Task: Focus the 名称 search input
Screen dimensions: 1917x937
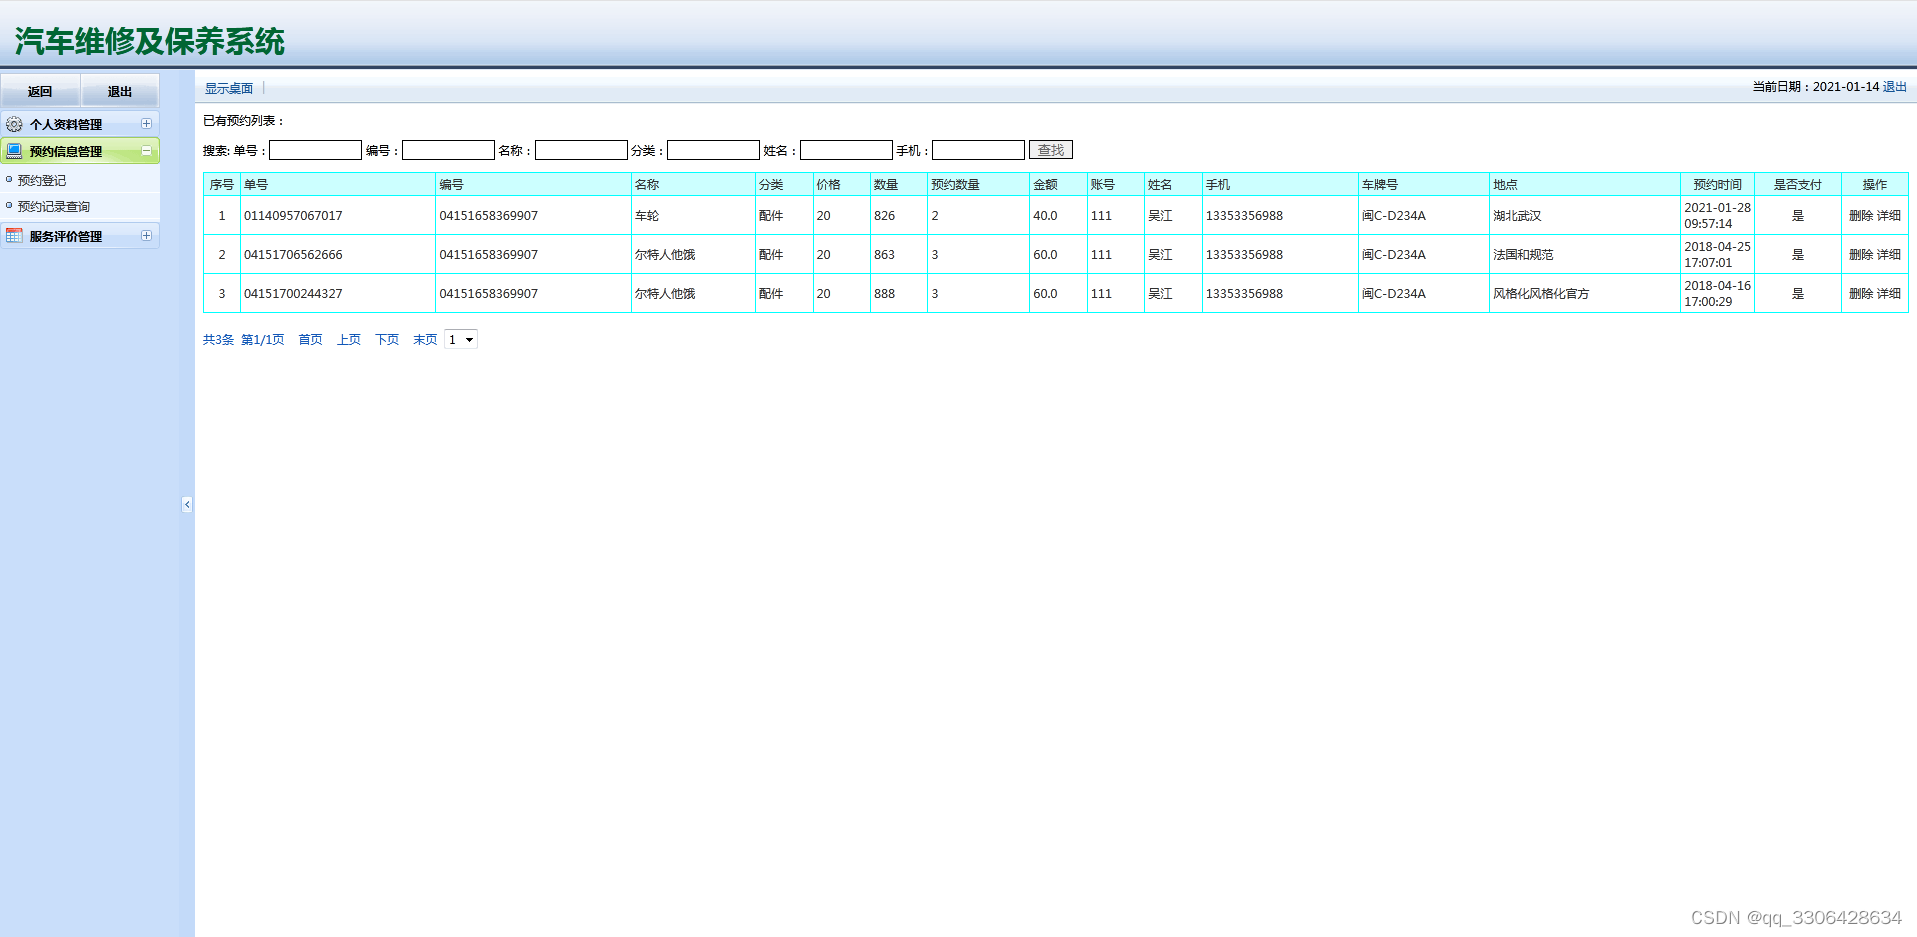Action: click(x=581, y=150)
